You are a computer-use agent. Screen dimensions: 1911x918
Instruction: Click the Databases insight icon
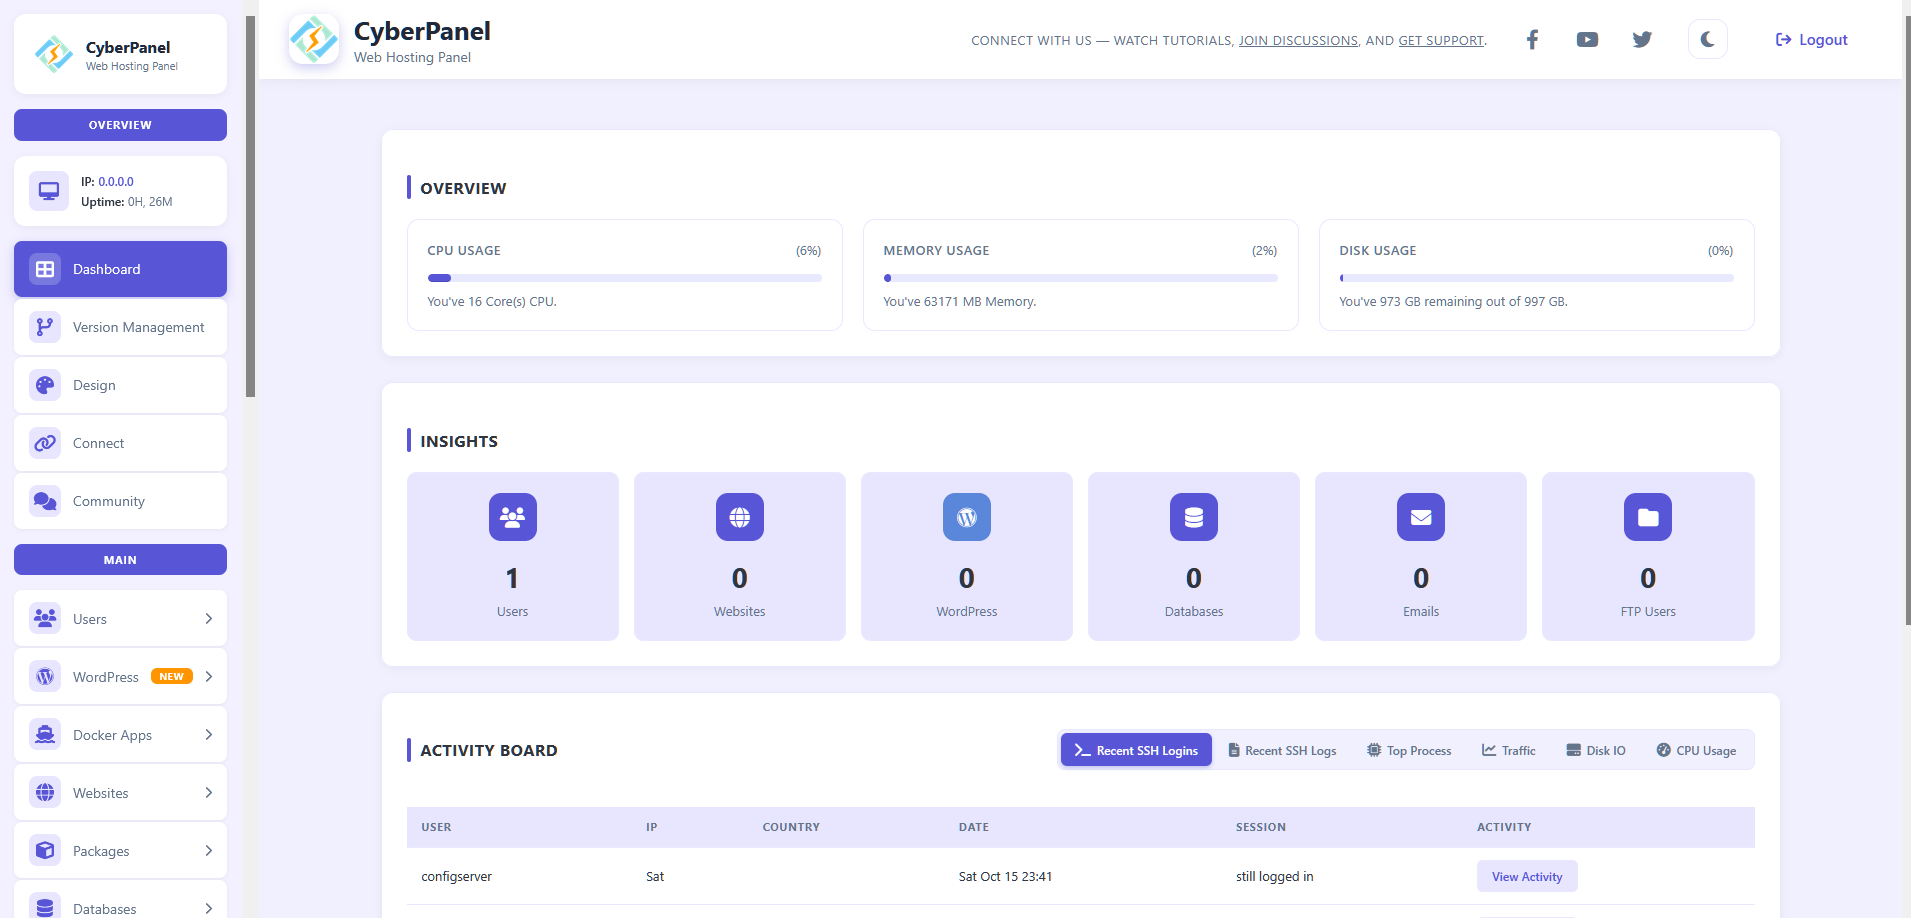pos(1193,517)
